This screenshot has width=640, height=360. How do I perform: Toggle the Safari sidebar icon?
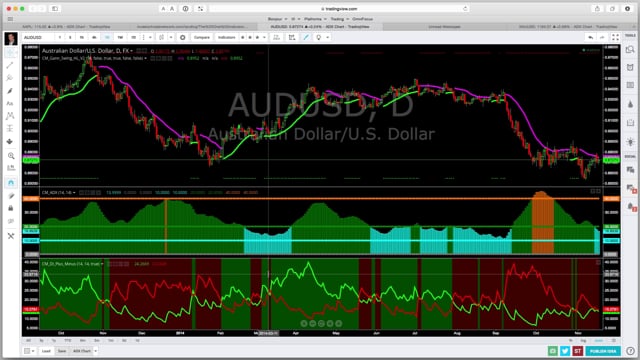tap(55, 9)
